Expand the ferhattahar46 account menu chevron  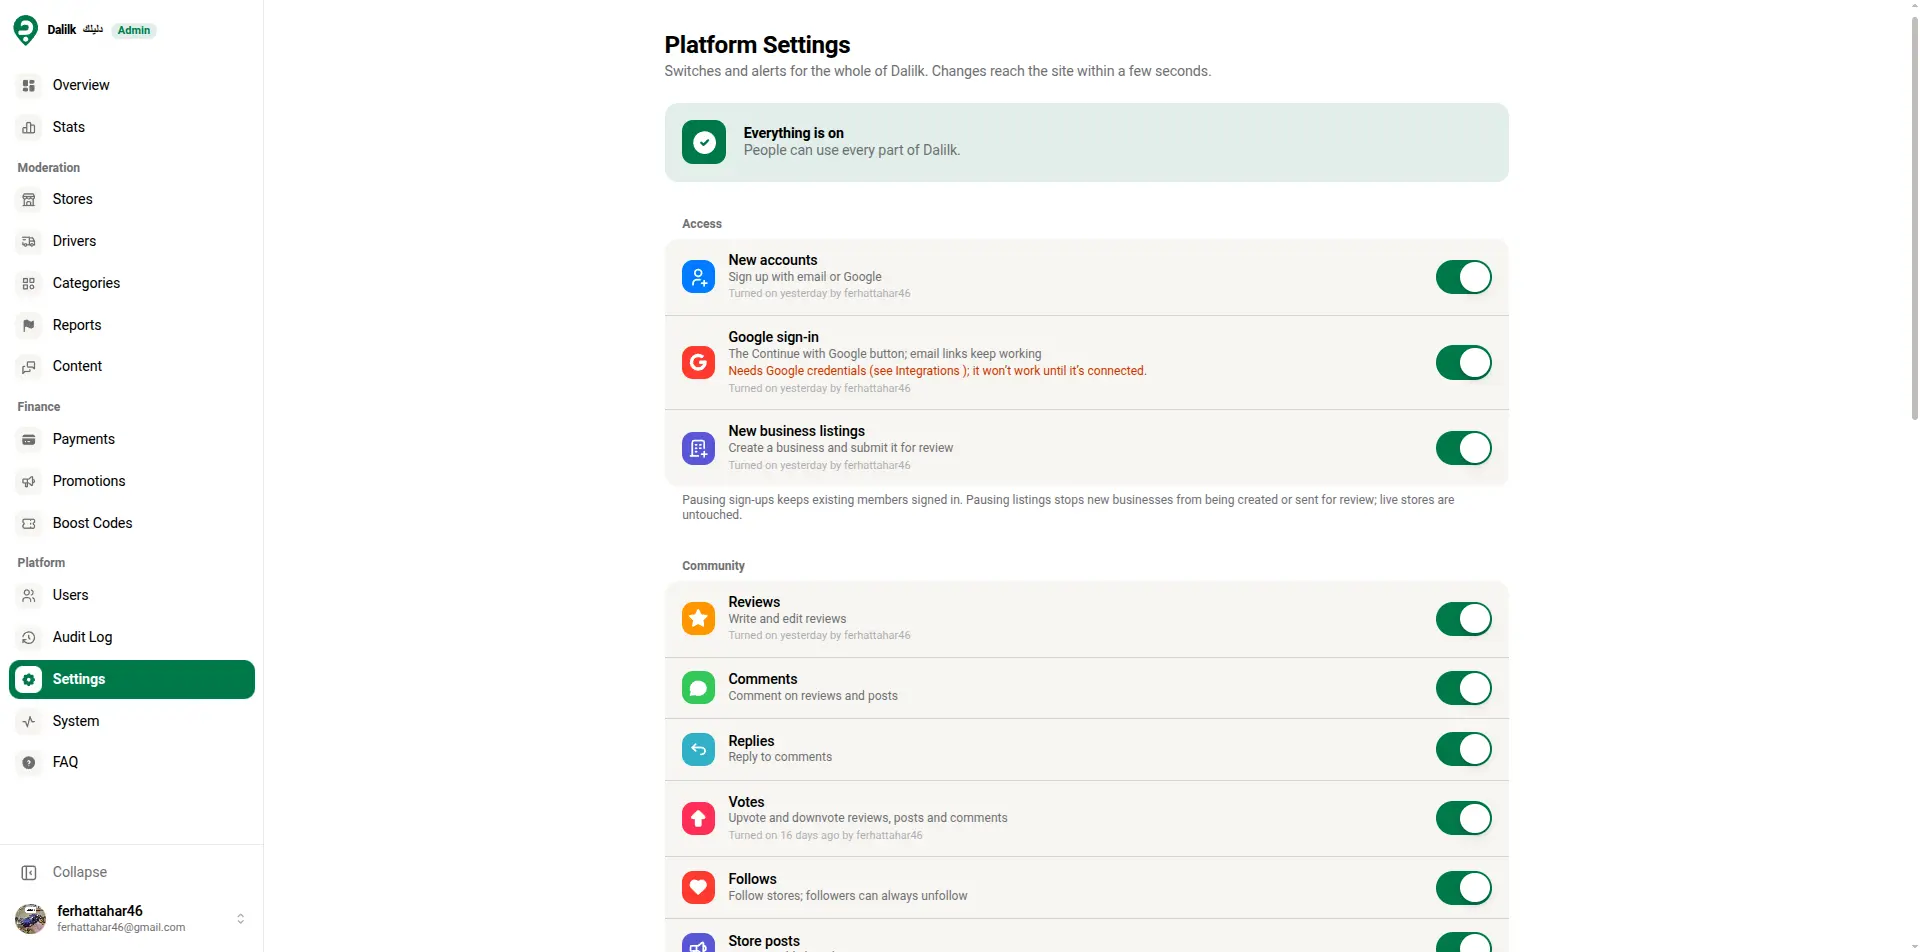[240, 918]
